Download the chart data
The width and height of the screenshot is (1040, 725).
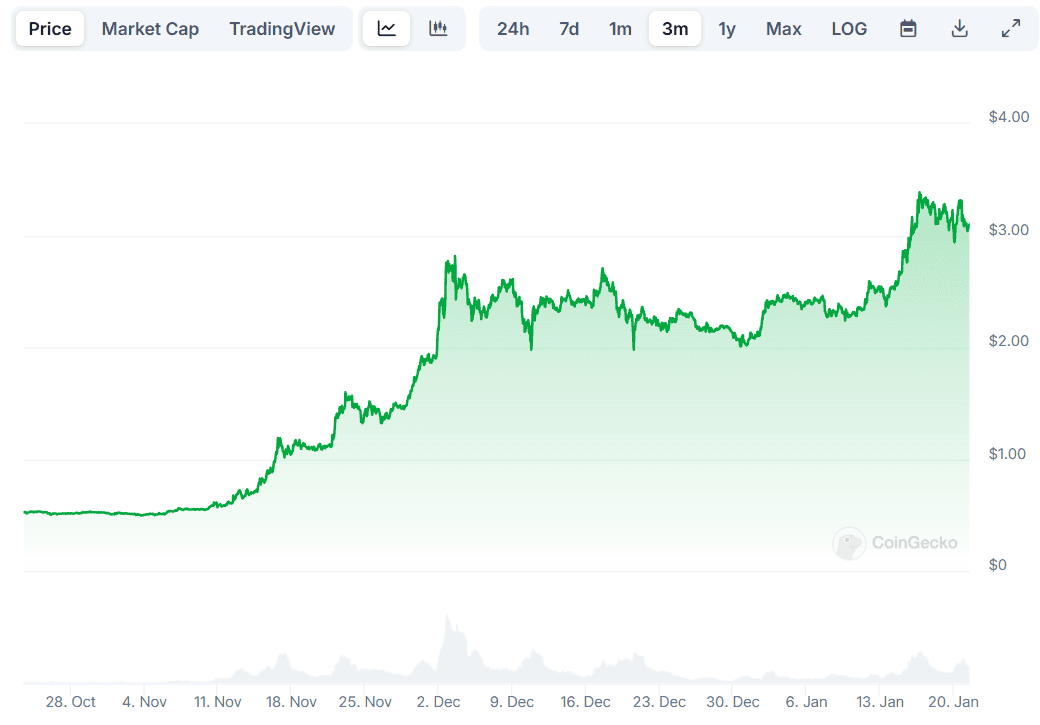coord(959,29)
